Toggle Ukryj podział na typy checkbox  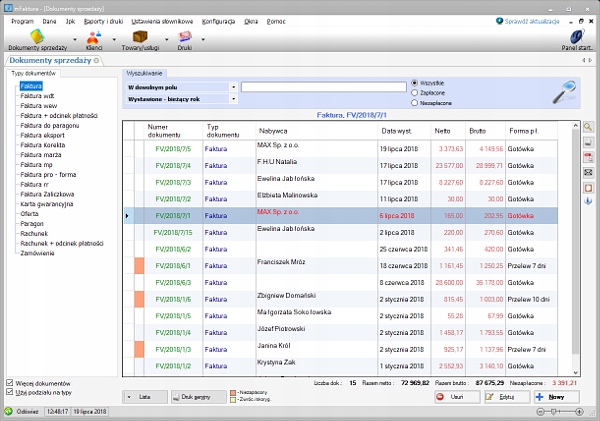[10, 393]
